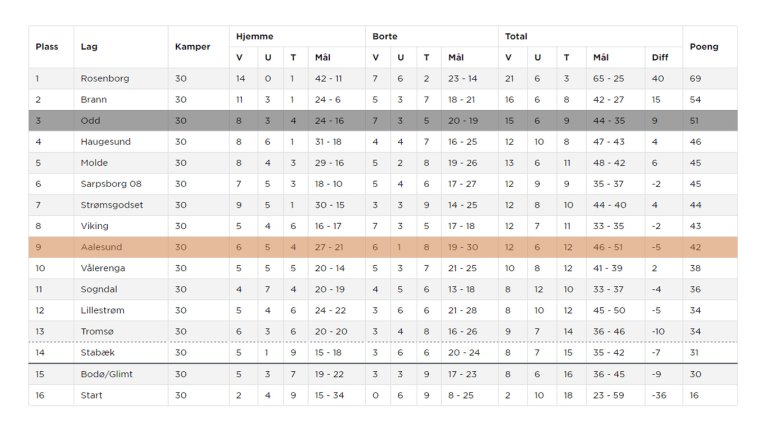Click the Lag column header
The height and width of the screenshot is (431, 768).
tap(89, 46)
